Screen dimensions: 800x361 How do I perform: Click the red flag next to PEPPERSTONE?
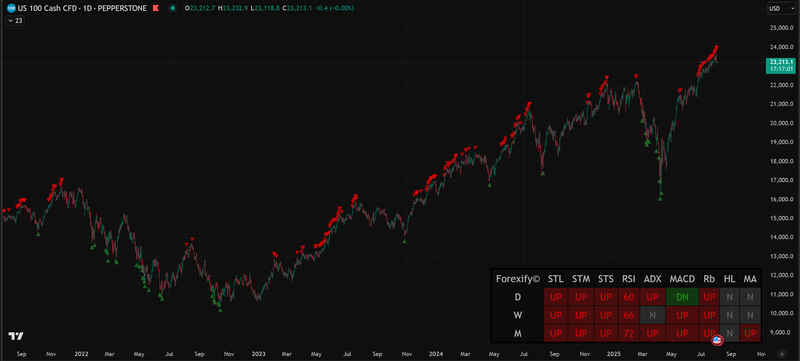(x=157, y=8)
